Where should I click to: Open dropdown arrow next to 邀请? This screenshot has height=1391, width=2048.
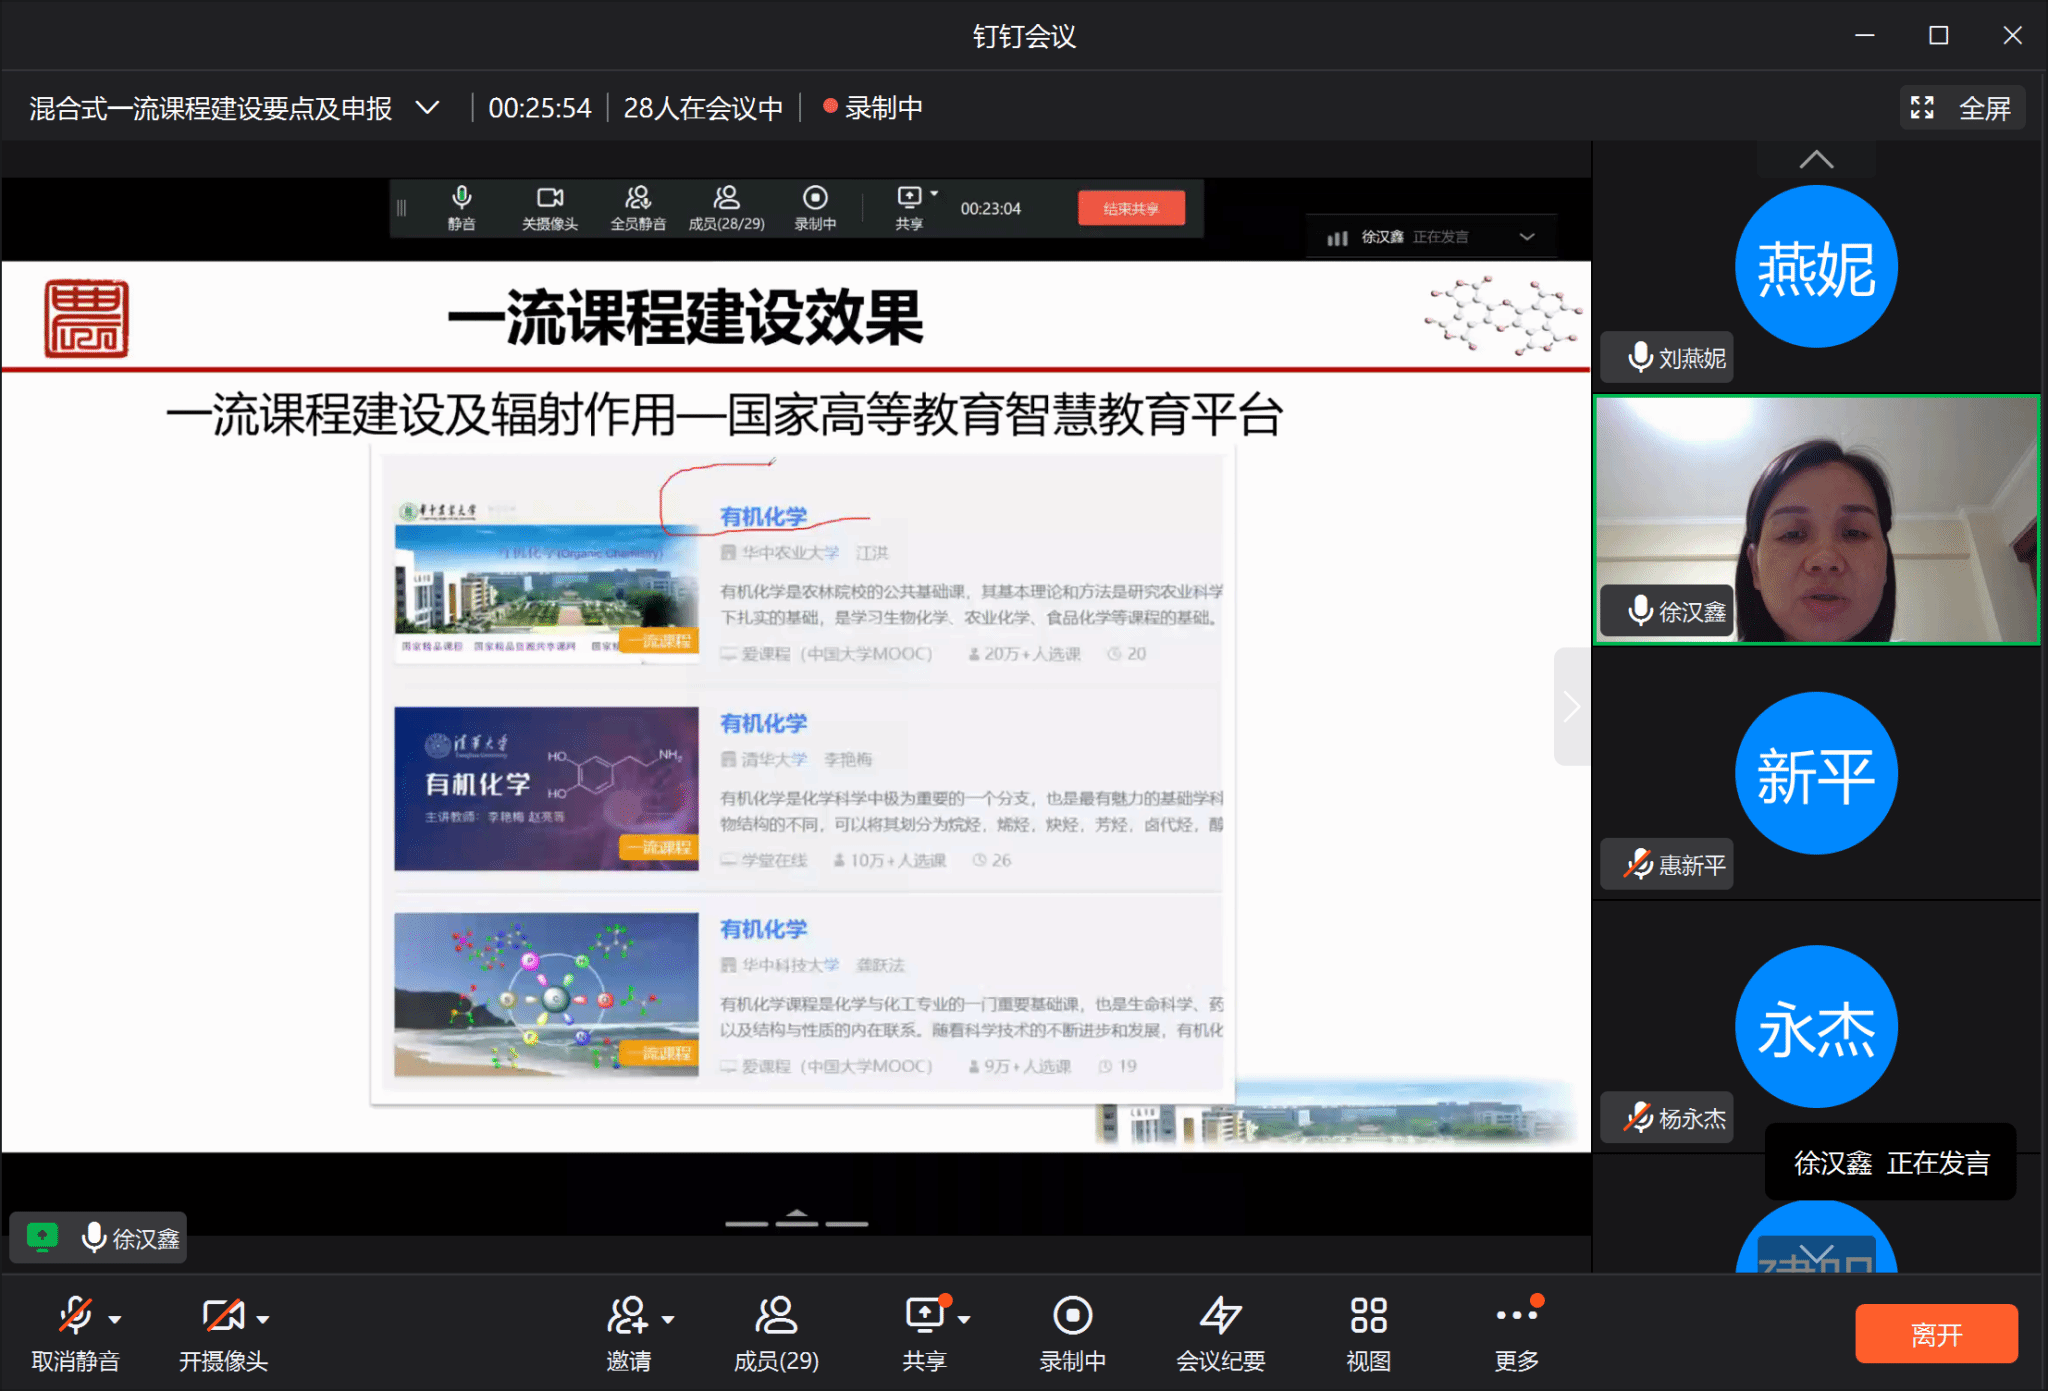point(668,1320)
